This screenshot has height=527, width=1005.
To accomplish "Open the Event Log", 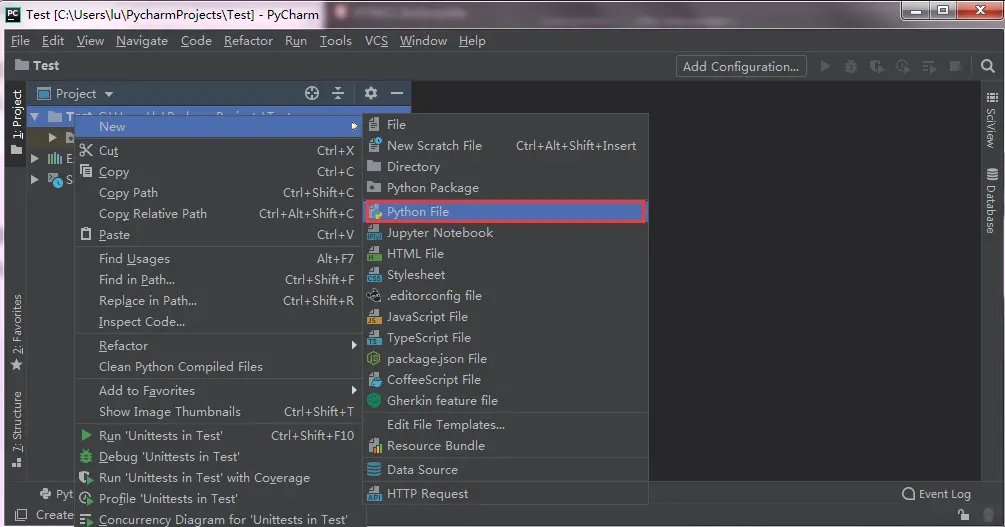I will 936,494.
